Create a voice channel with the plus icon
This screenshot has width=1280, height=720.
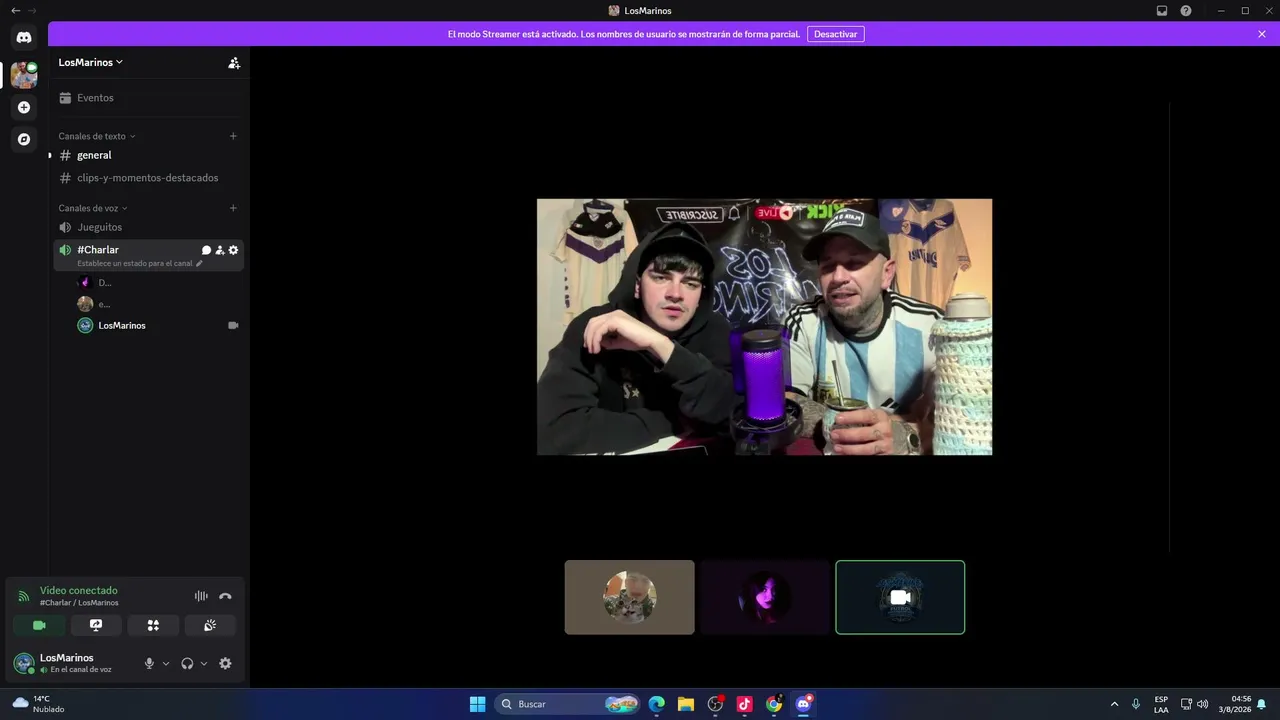(x=233, y=208)
